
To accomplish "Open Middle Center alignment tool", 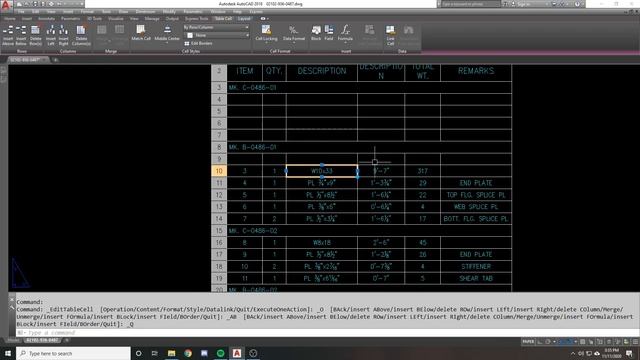I will coord(167,33).
